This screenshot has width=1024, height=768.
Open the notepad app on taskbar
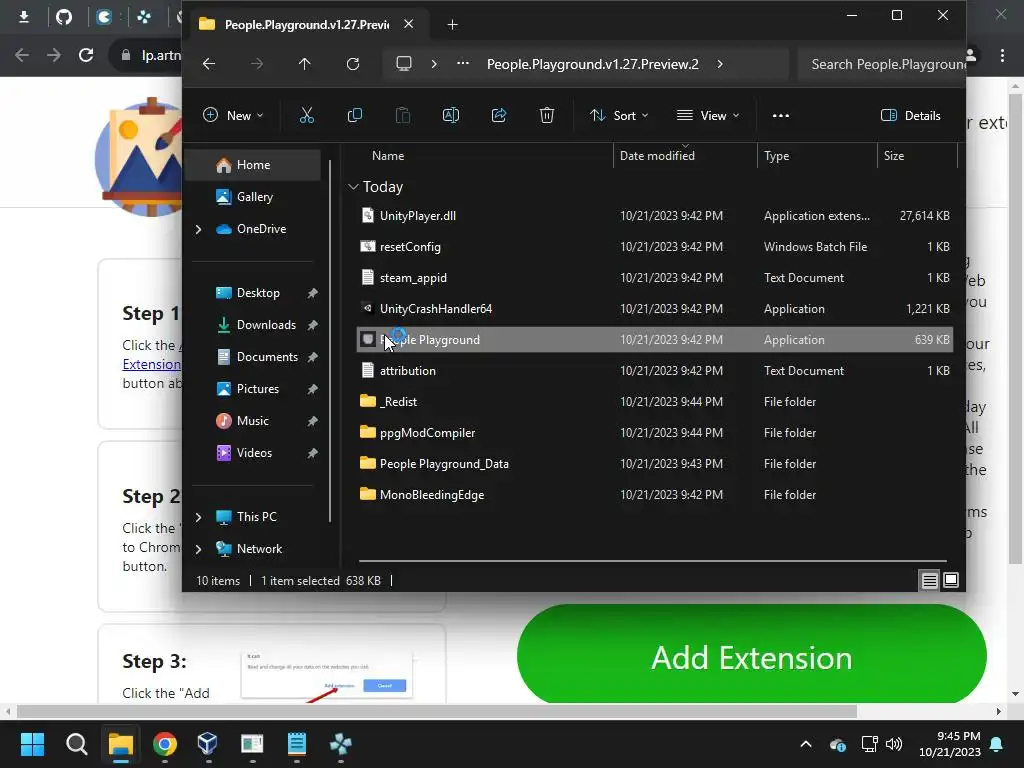point(296,744)
